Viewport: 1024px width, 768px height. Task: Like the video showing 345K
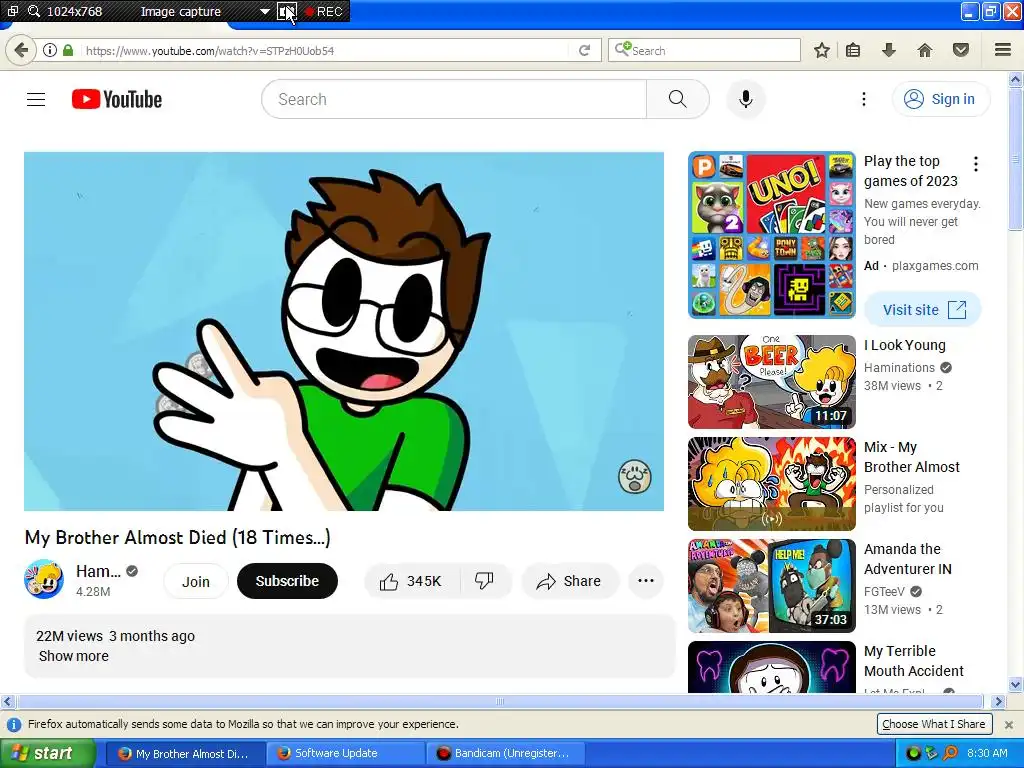coord(411,581)
